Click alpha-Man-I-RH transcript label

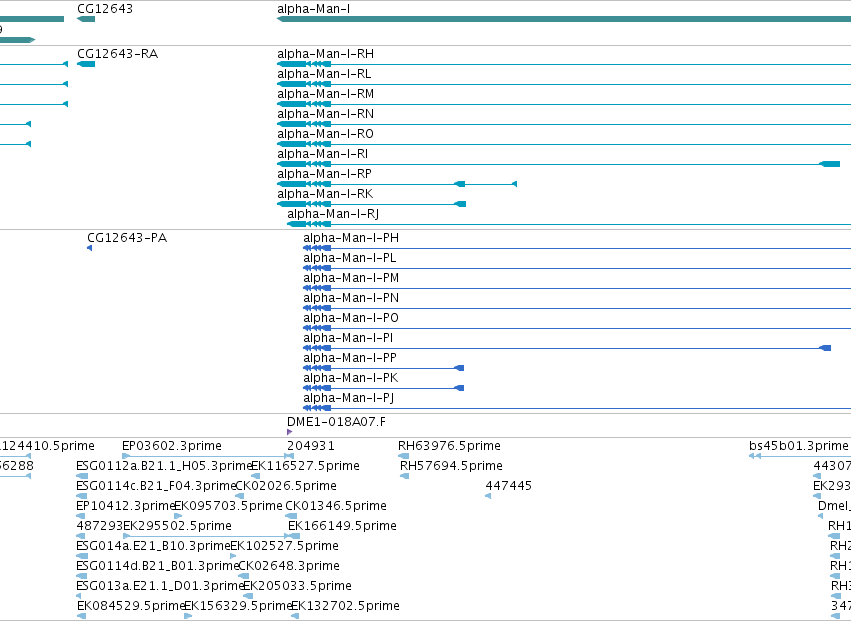pos(325,54)
